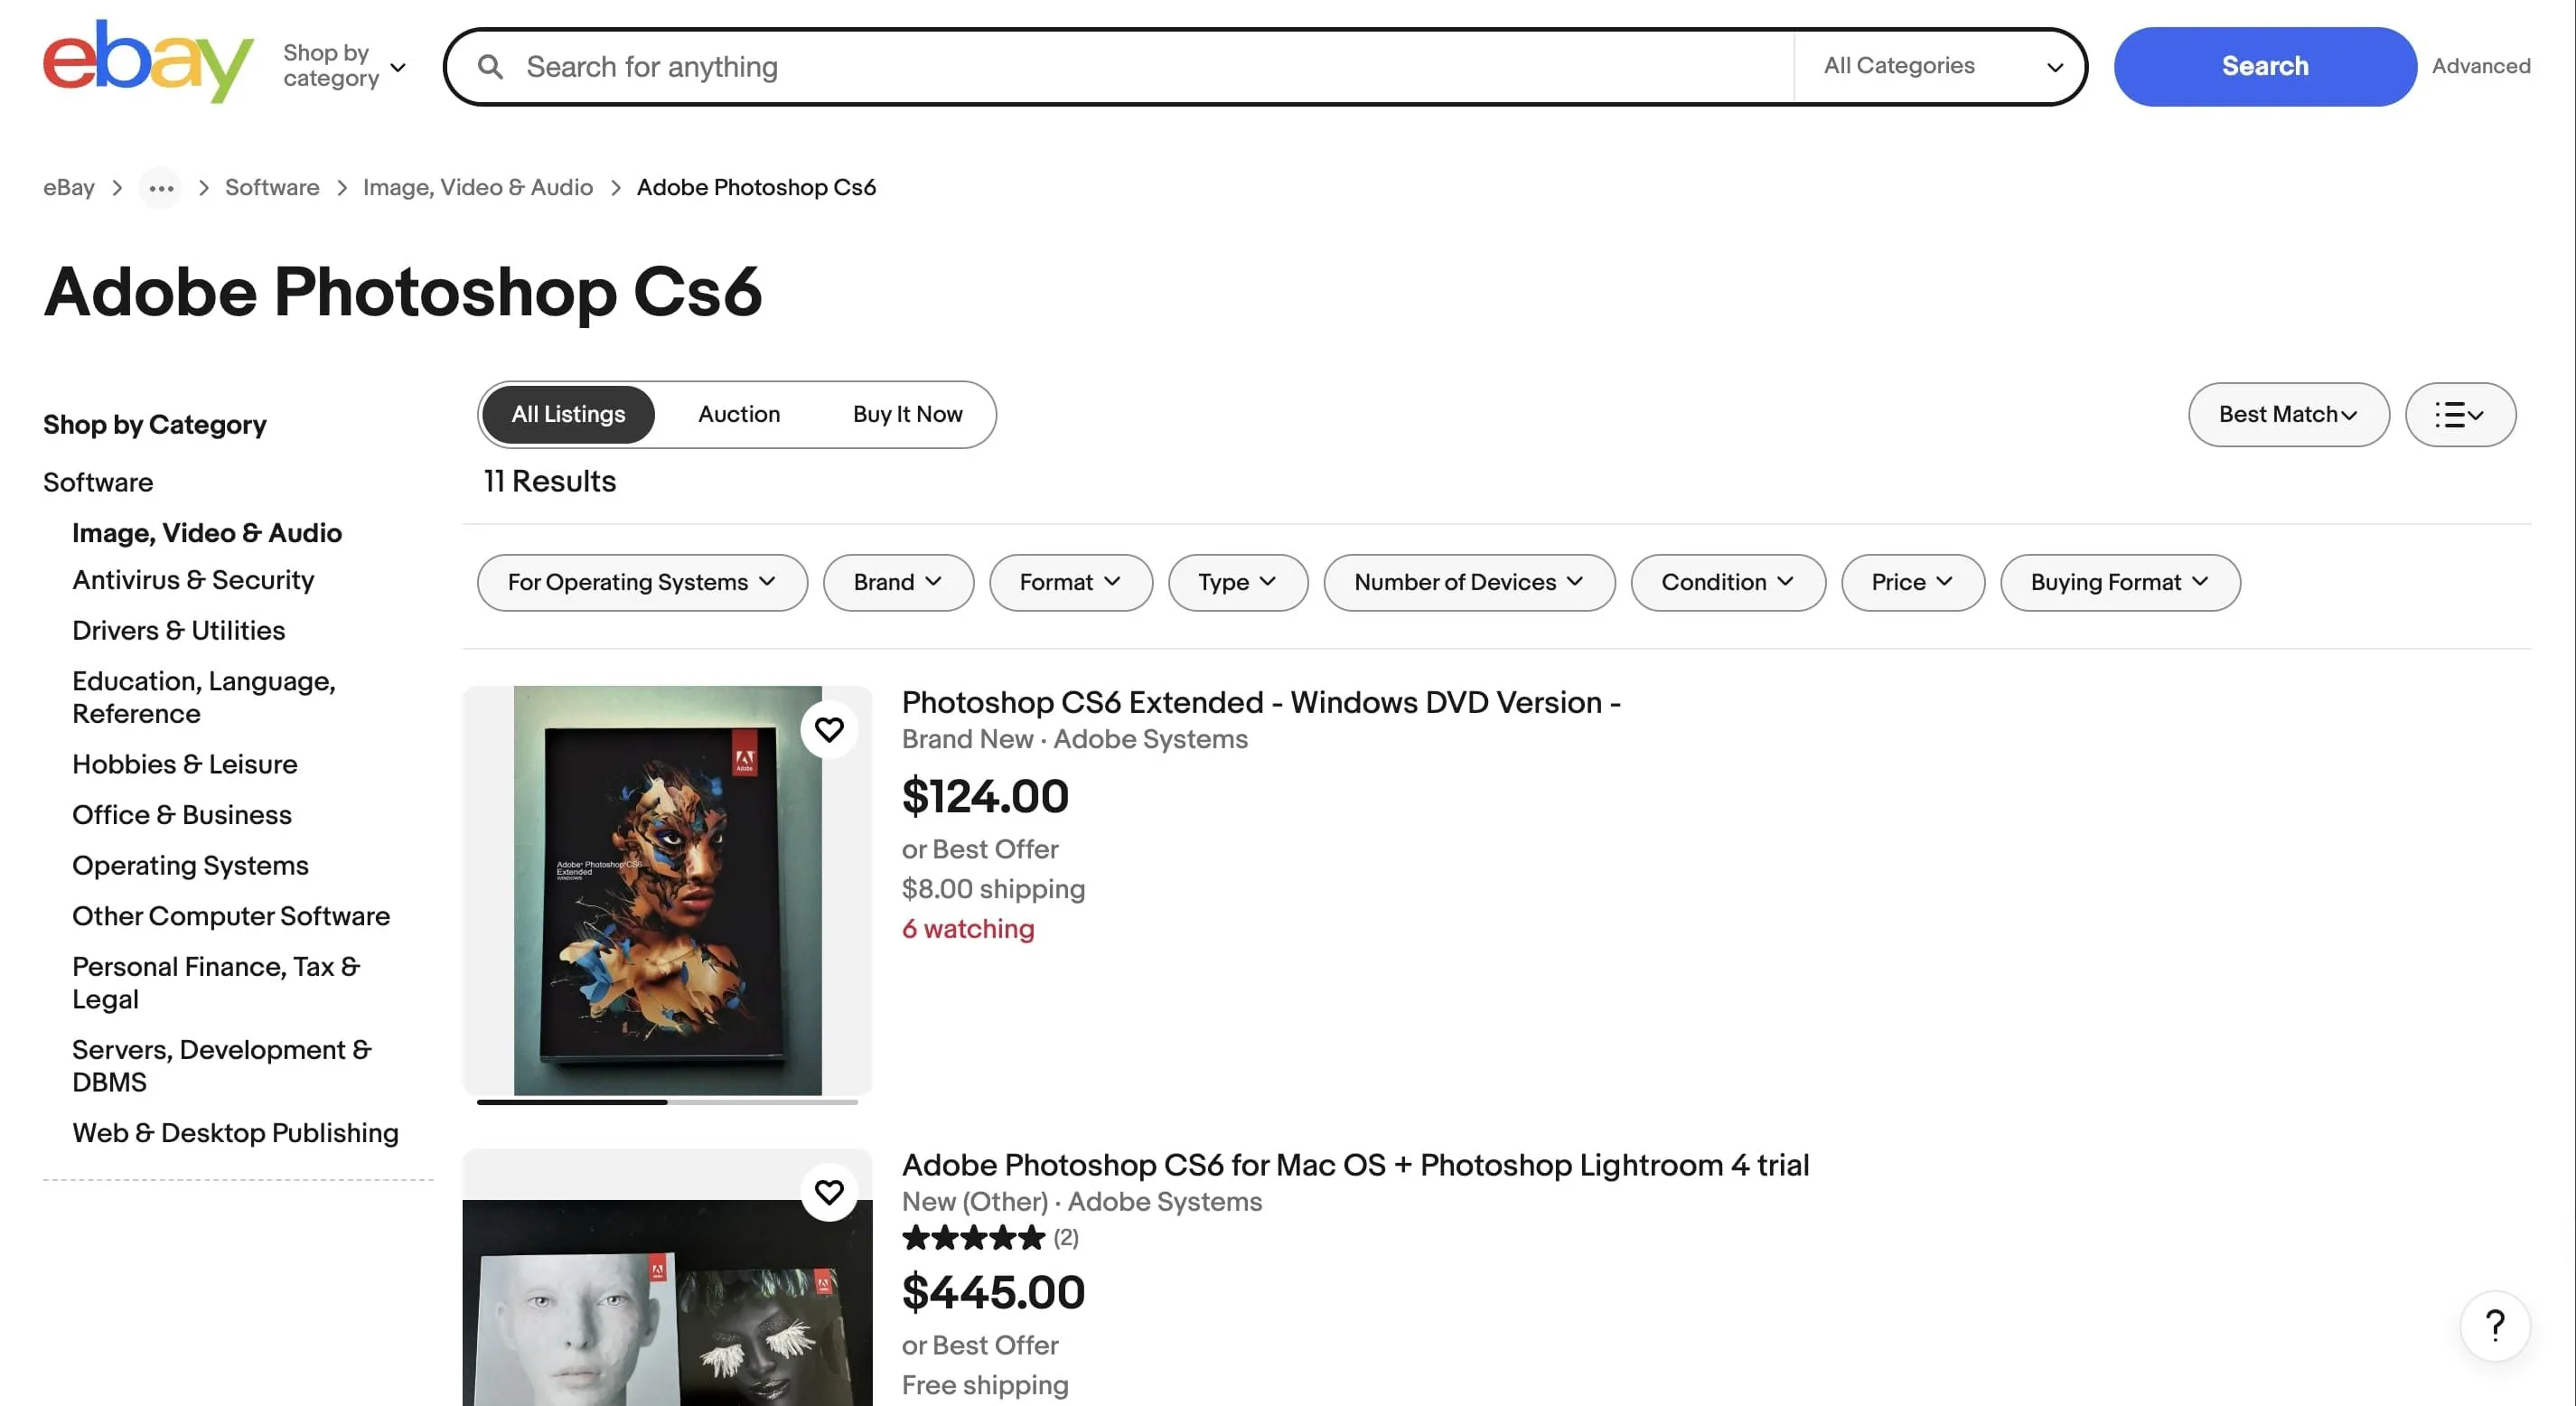Open the Best Match sort dropdown

point(2288,414)
